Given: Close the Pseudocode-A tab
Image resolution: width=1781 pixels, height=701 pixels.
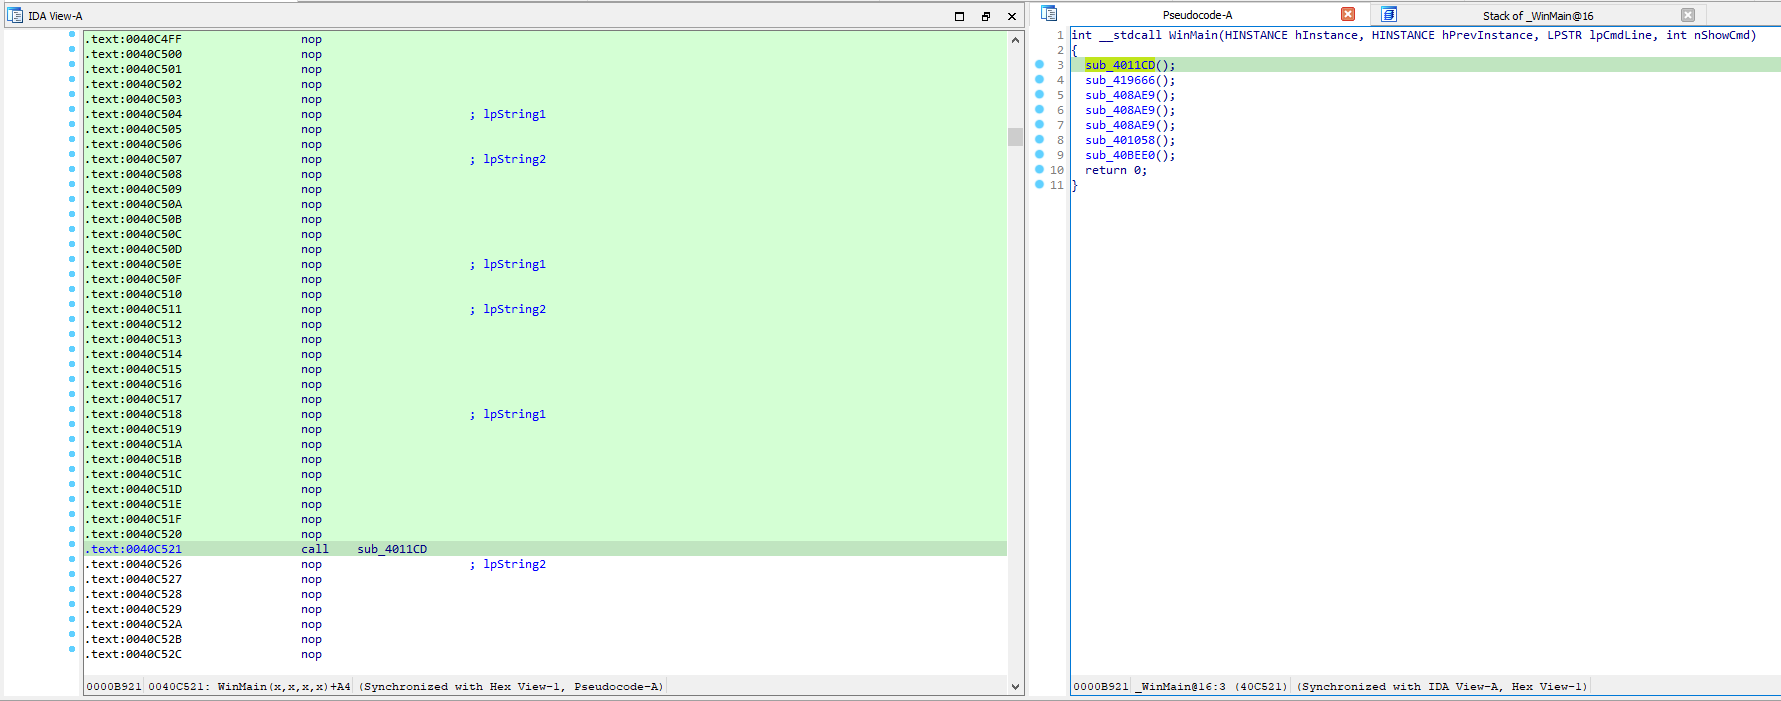Looking at the screenshot, I should (1348, 15).
